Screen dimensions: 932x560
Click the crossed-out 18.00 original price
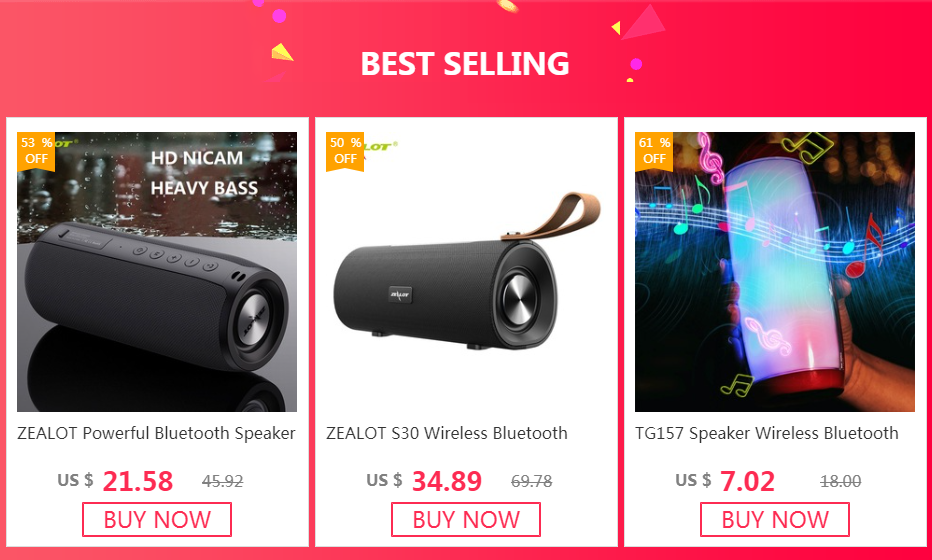[840, 481]
